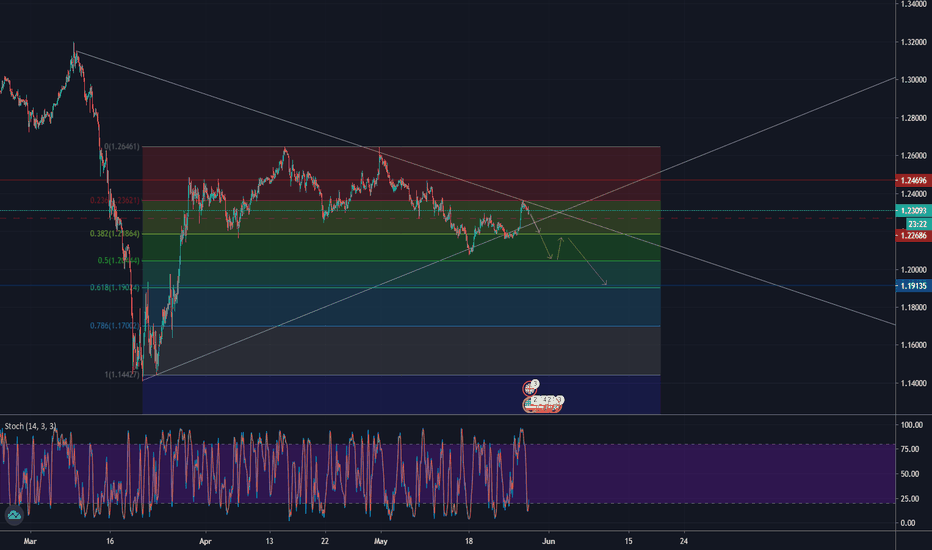Select the Fibonacci 0(1.26461) level label

(x=122, y=146)
